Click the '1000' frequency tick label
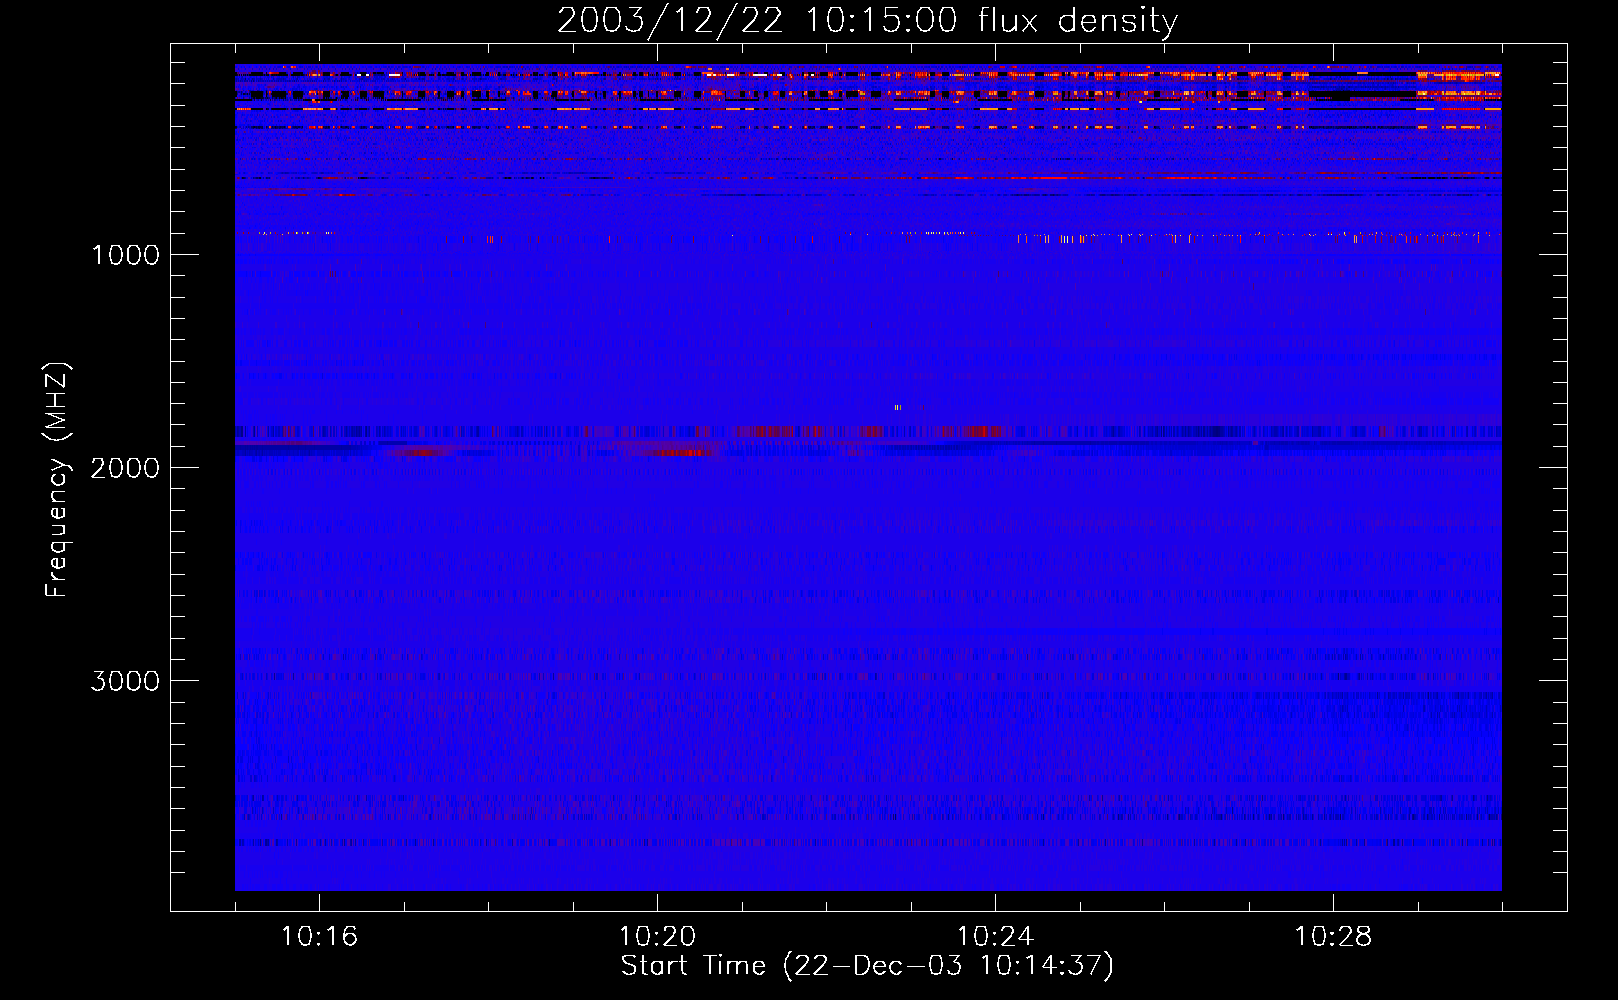Image resolution: width=1618 pixels, height=1000 pixels. (x=125, y=255)
